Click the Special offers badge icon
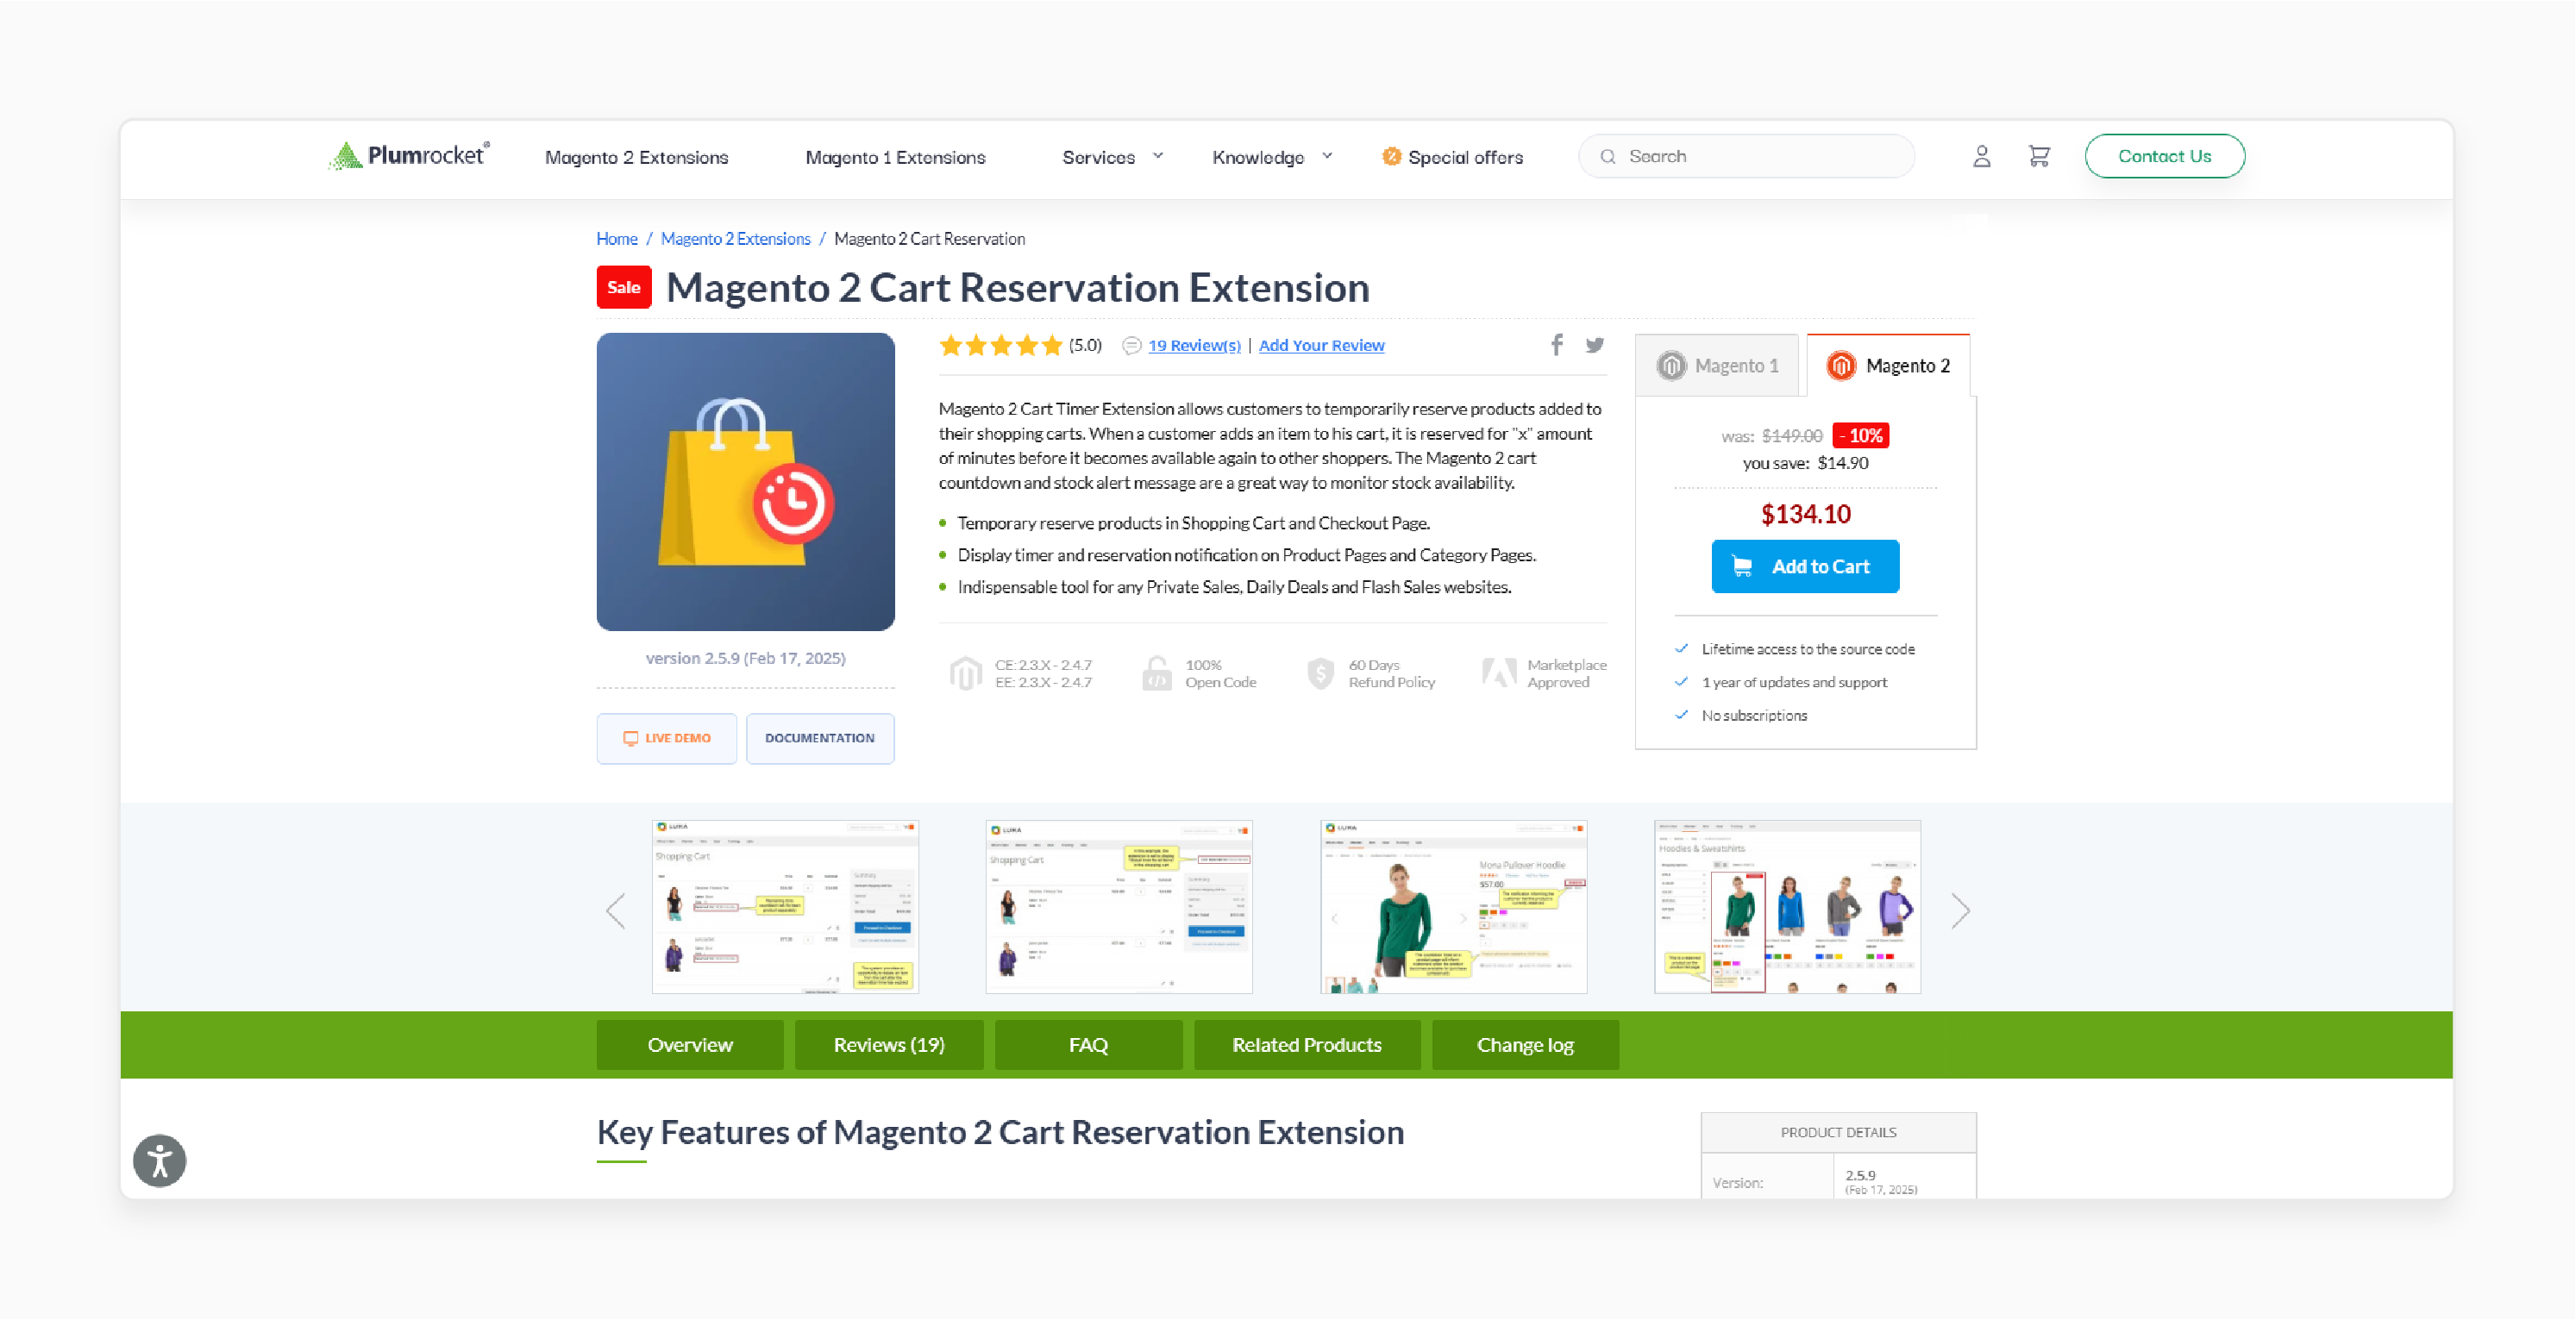Screen dimensions: 2576x1320 coord(1391,157)
